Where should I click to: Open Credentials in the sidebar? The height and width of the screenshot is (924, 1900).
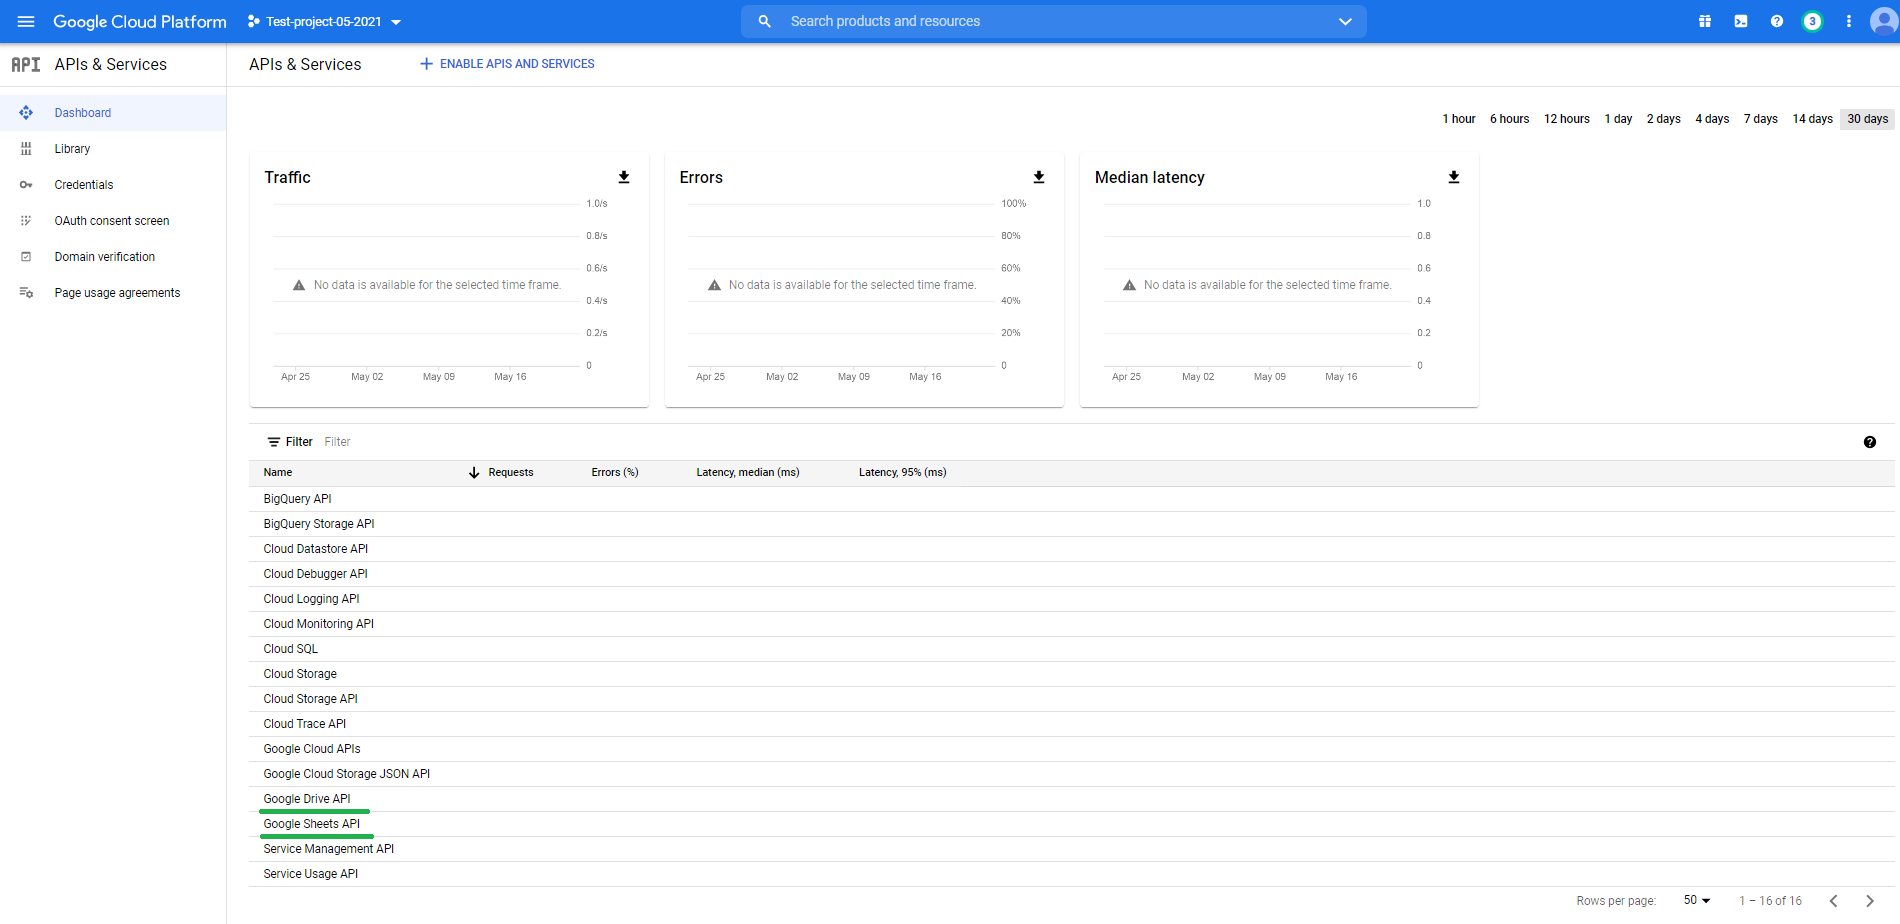pyautogui.click(x=84, y=185)
